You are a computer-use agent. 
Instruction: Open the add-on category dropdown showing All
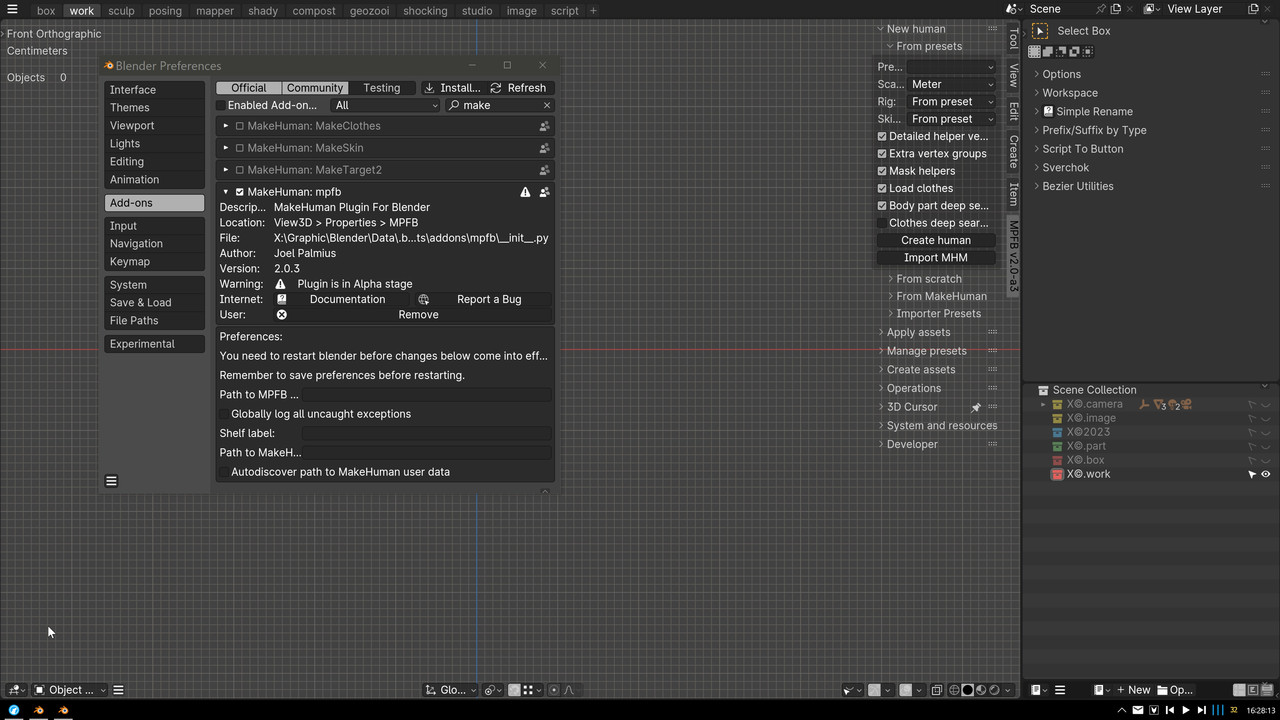(x=386, y=105)
